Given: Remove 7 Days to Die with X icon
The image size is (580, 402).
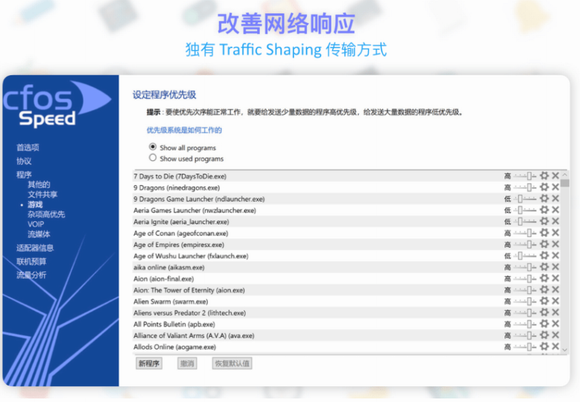Looking at the screenshot, I should pyautogui.click(x=555, y=176).
